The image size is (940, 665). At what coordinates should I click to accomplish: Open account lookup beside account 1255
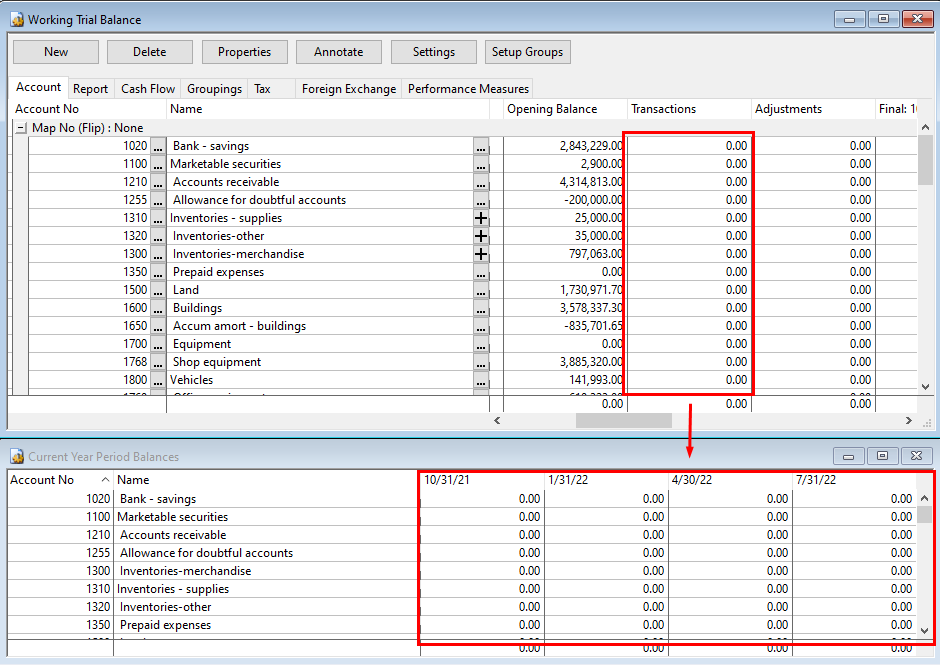pos(158,200)
